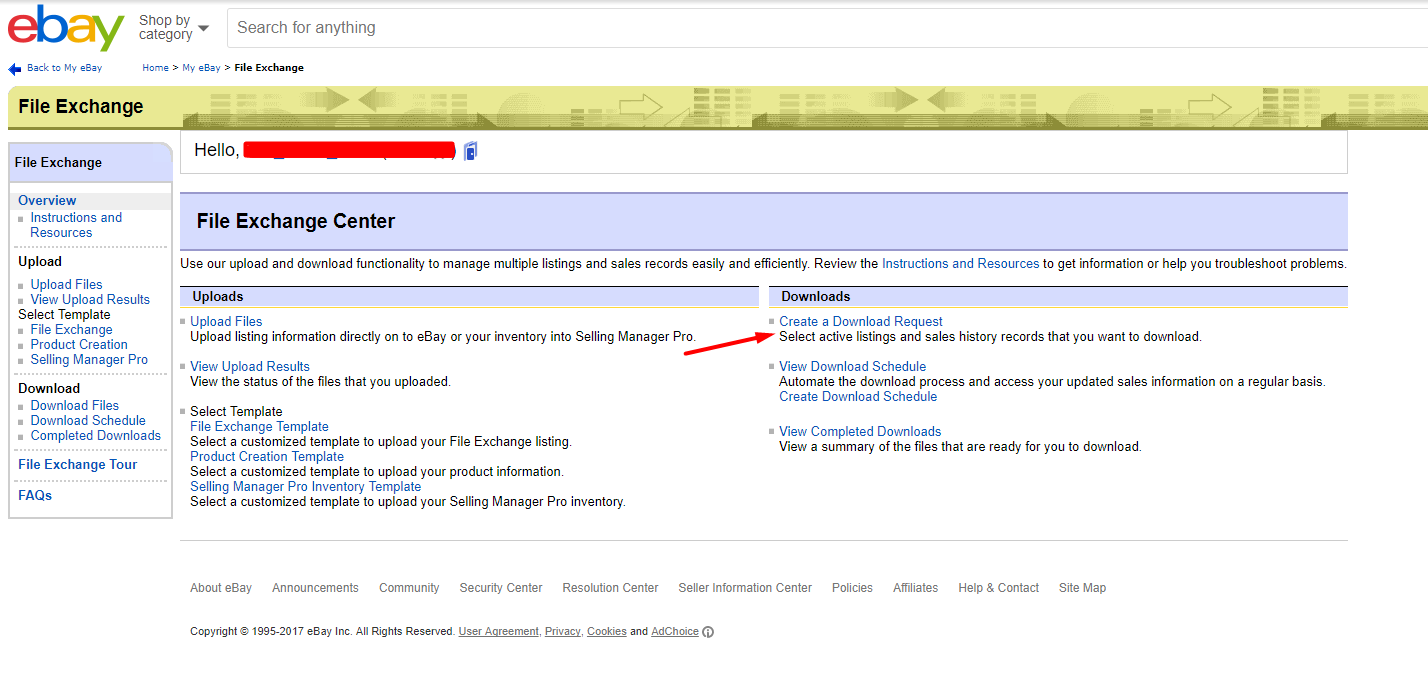Open Upload Files under the Uploads section

[x=226, y=322]
